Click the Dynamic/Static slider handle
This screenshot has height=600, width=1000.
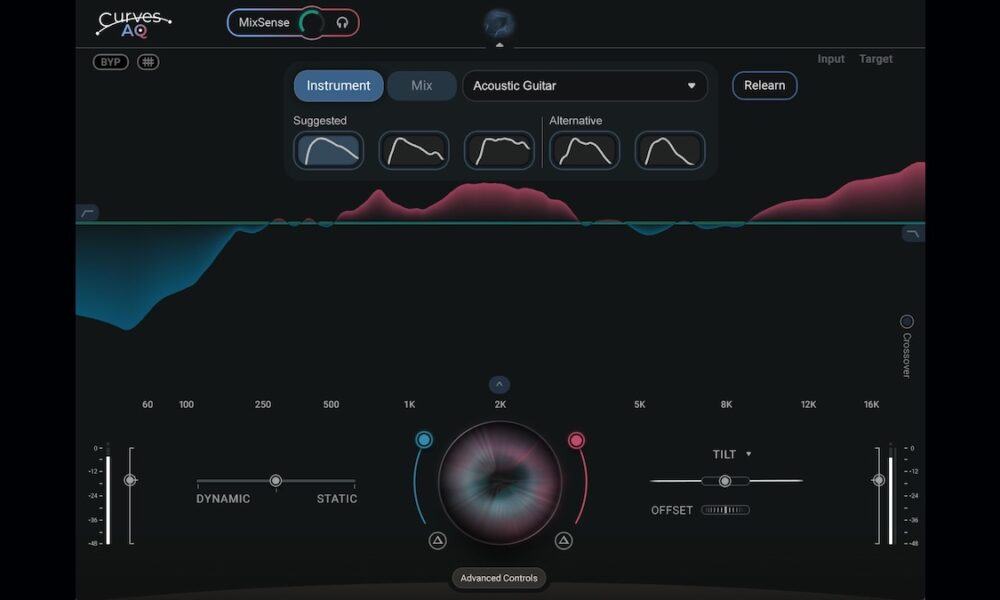pyautogui.click(x=276, y=480)
